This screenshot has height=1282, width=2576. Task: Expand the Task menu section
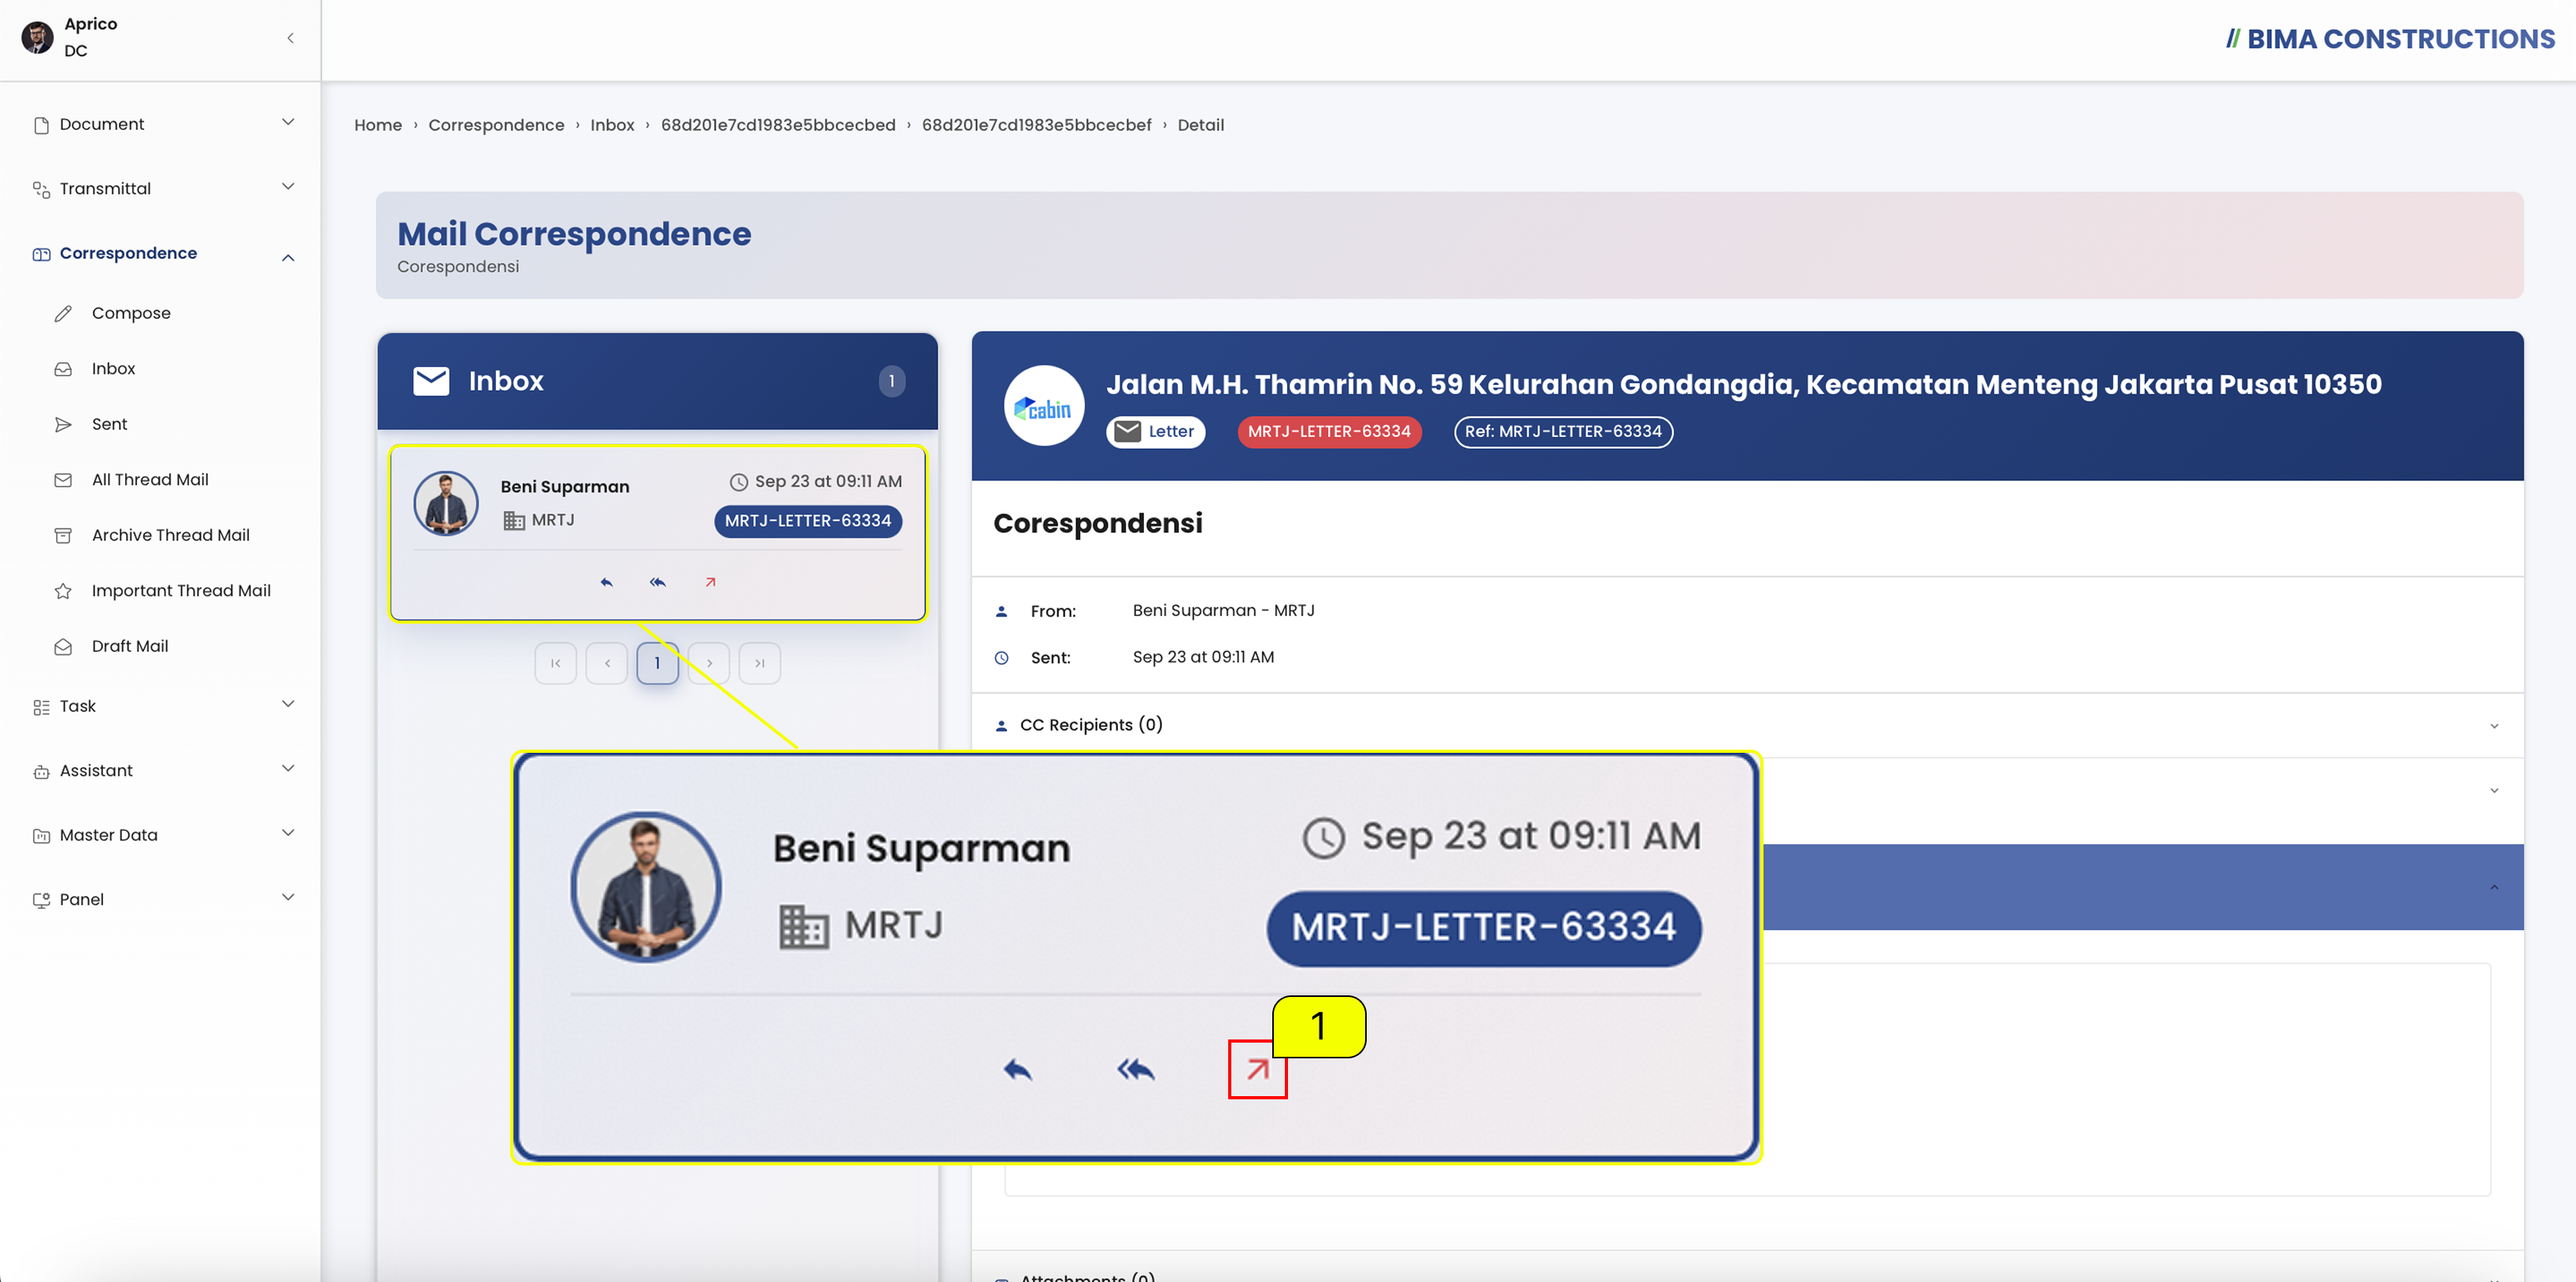click(x=162, y=706)
